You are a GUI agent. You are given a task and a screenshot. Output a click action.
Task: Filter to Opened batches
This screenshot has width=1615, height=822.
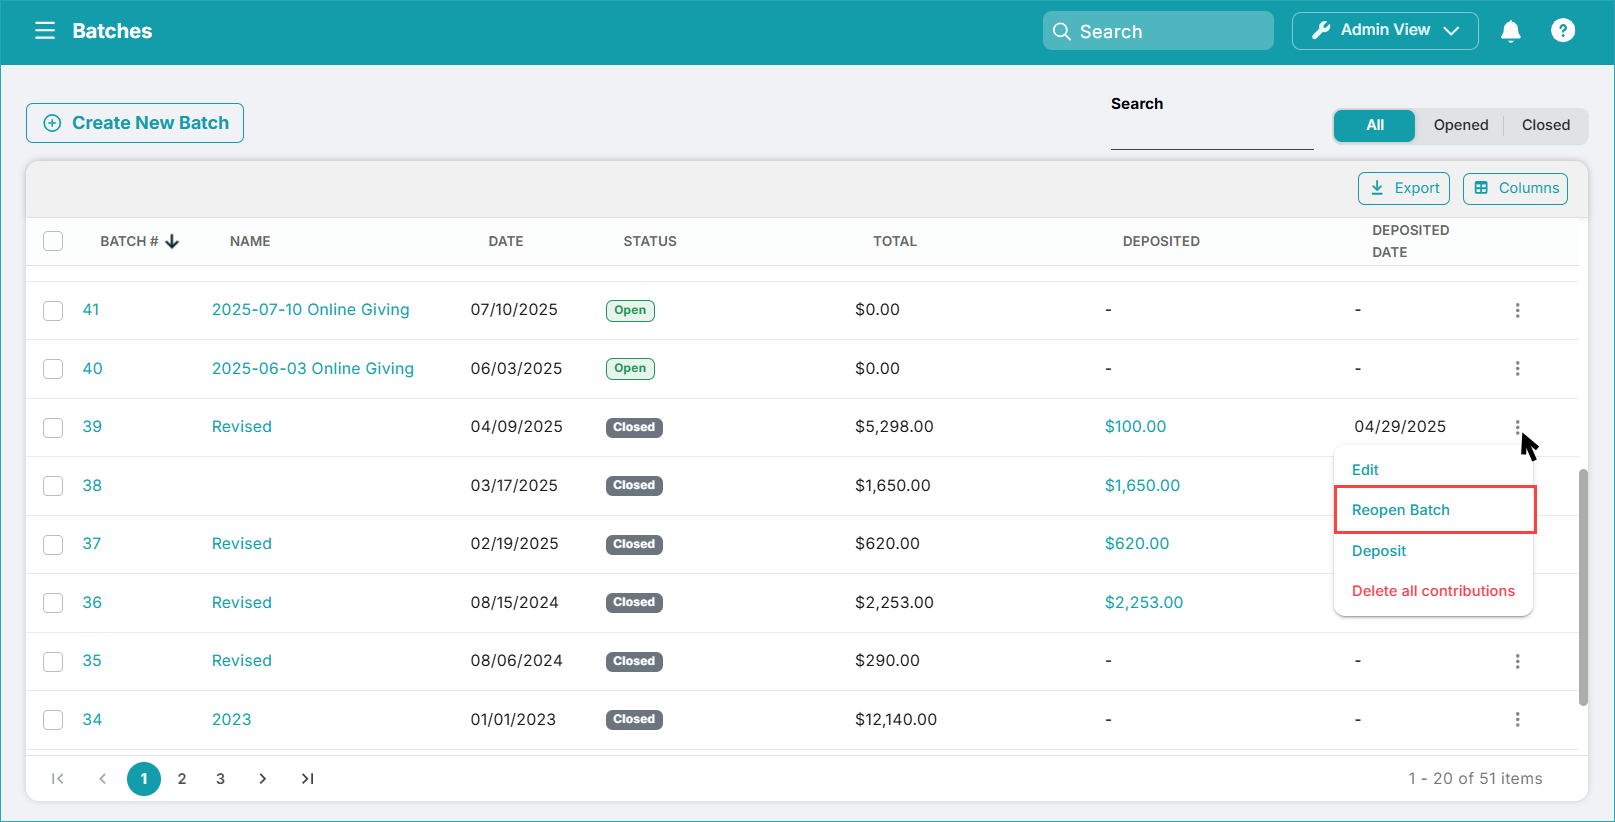[1461, 125]
